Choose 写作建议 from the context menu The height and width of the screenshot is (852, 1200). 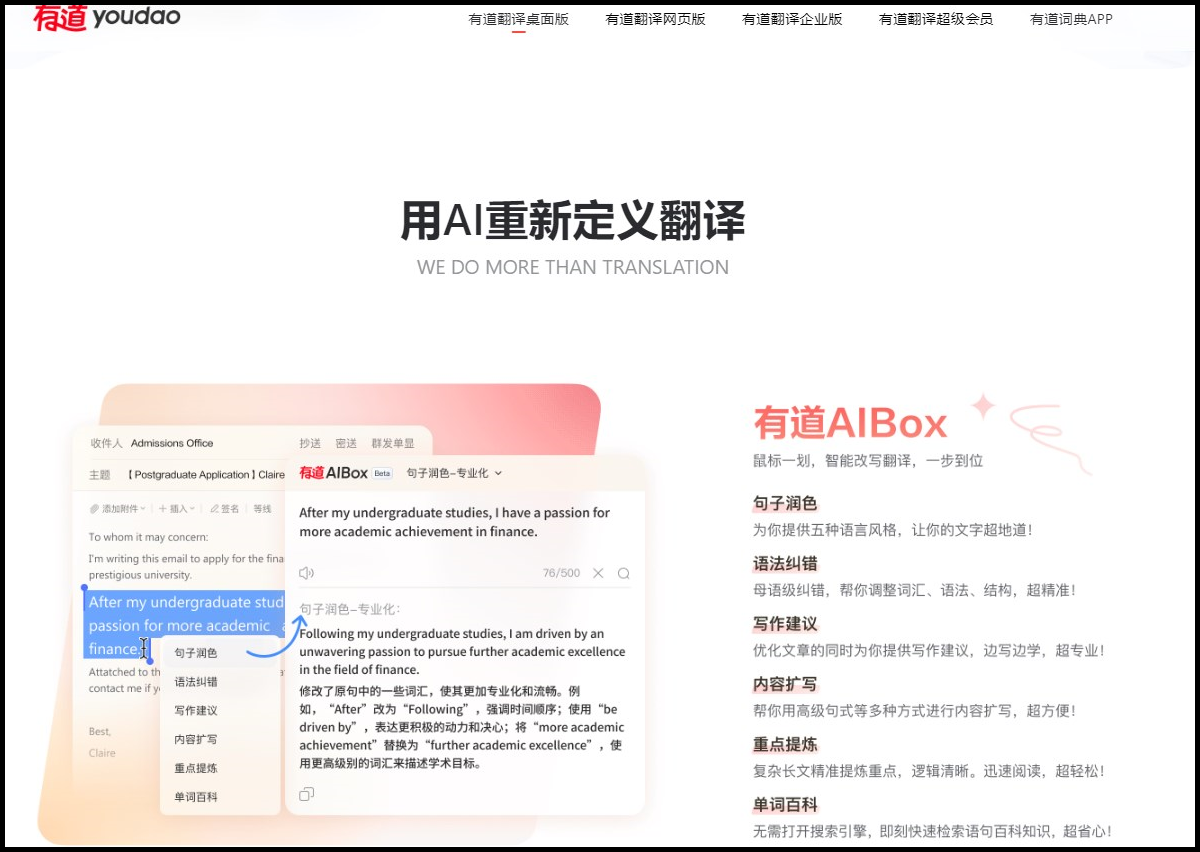196,711
